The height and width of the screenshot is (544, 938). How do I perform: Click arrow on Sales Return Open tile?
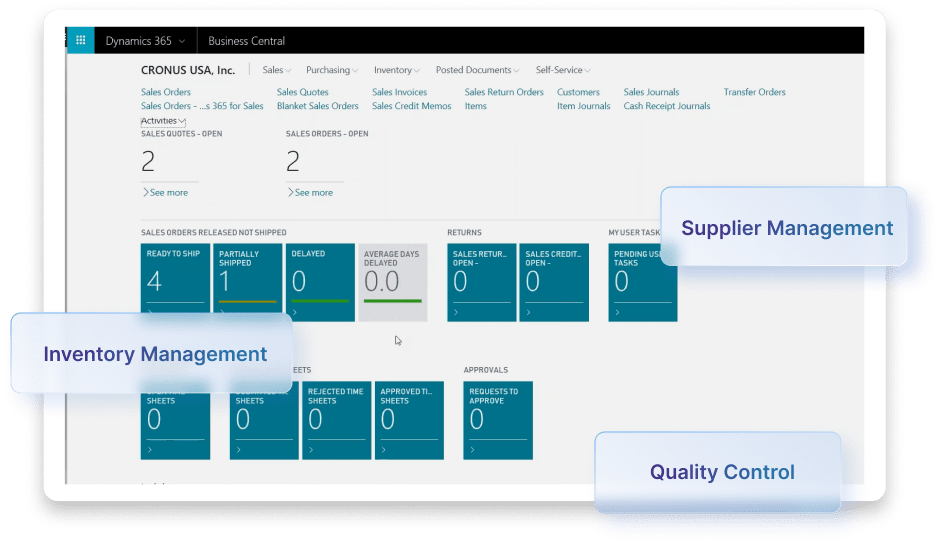(456, 312)
